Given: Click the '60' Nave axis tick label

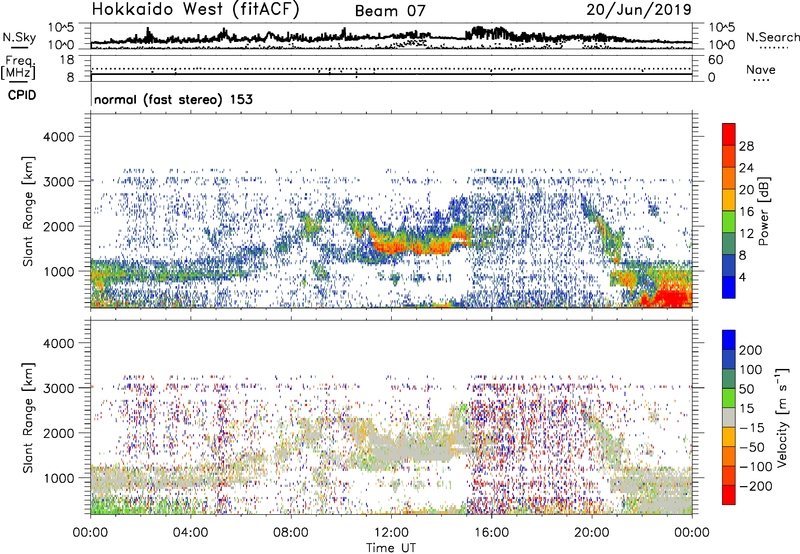Looking at the screenshot, I should tap(715, 60).
